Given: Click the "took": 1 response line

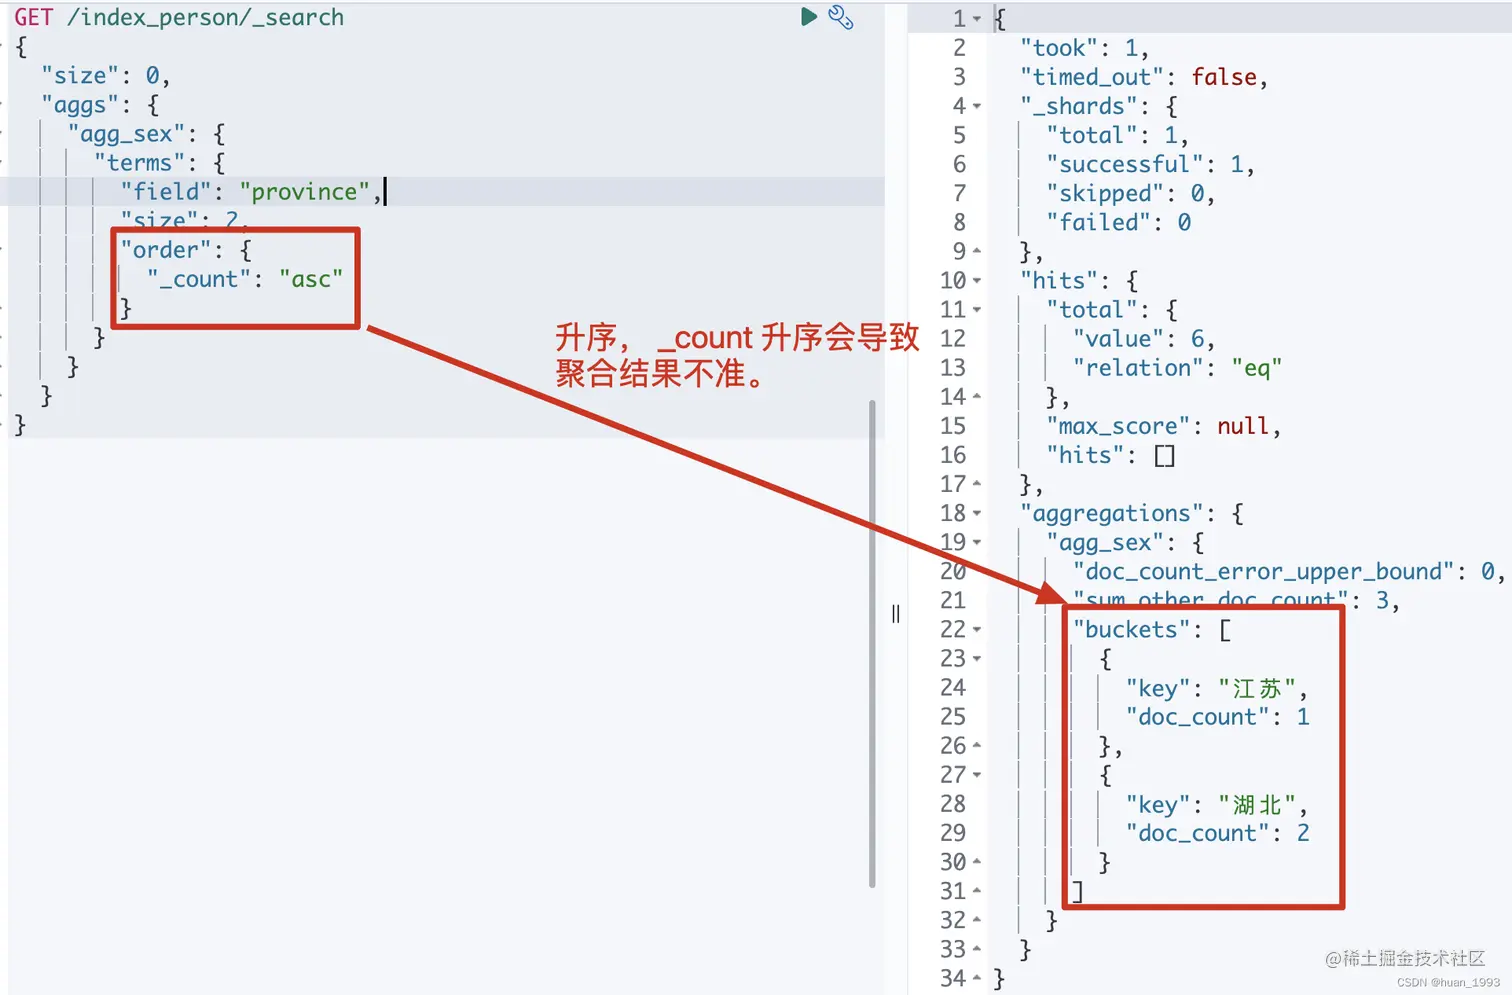Looking at the screenshot, I should pos(1084,48).
